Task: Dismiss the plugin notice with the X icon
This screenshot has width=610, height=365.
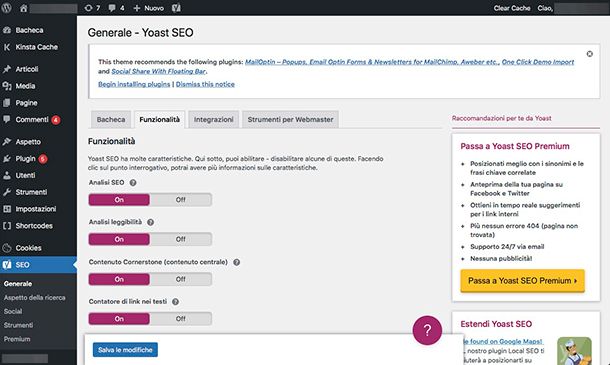Action: click(x=590, y=54)
